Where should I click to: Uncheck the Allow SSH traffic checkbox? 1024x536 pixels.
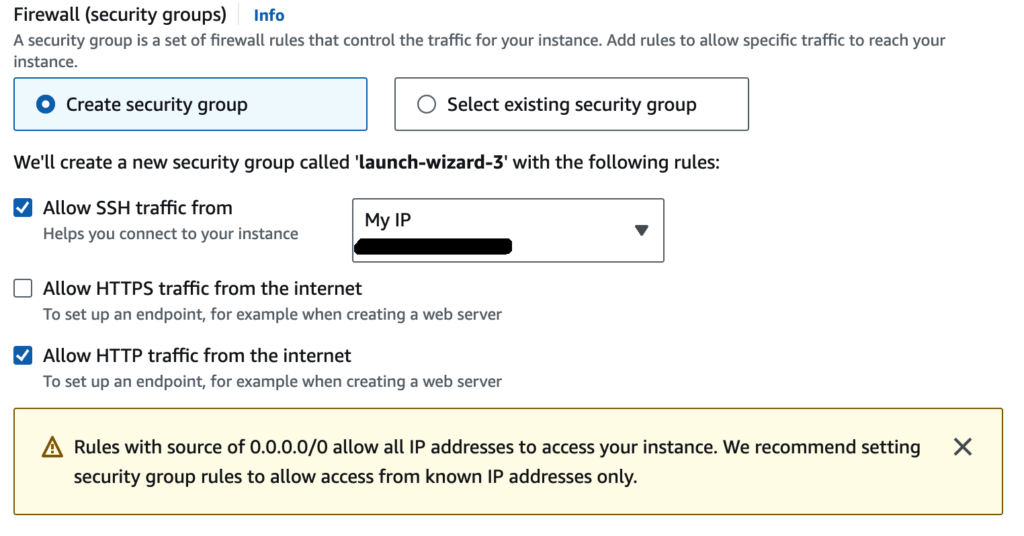click(23, 208)
